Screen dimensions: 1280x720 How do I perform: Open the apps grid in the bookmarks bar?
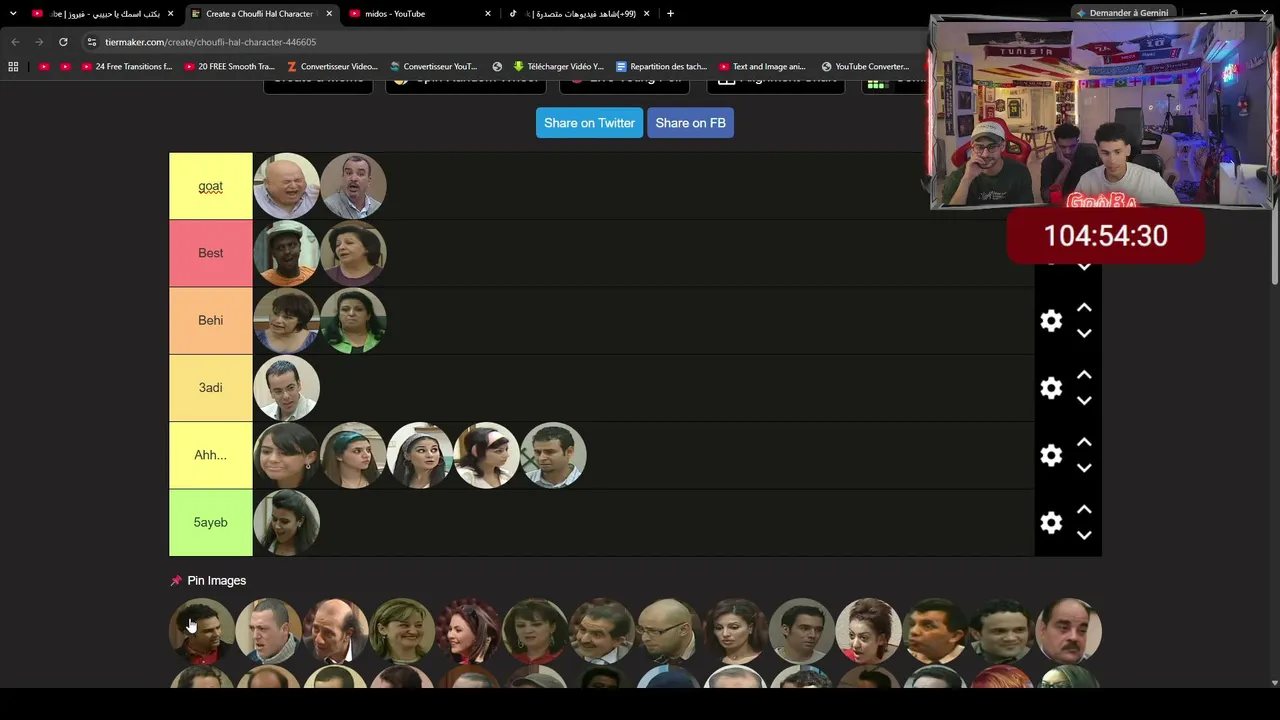[x=13, y=67]
